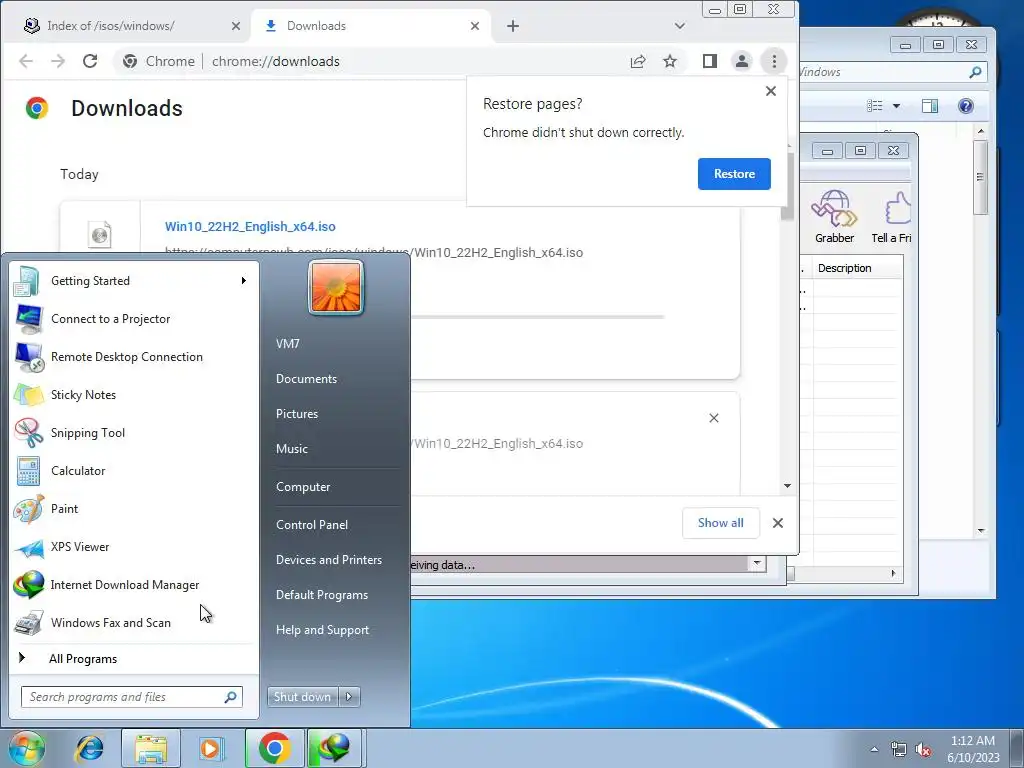Open the Snipping Tool
Image resolution: width=1024 pixels, height=768 pixels.
tap(133, 432)
